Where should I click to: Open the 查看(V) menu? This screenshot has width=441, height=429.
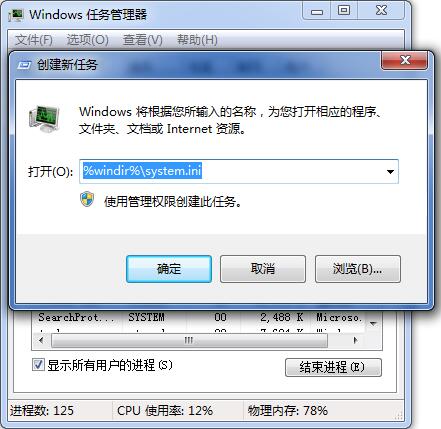pyautogui.click(x=143, y=40)
